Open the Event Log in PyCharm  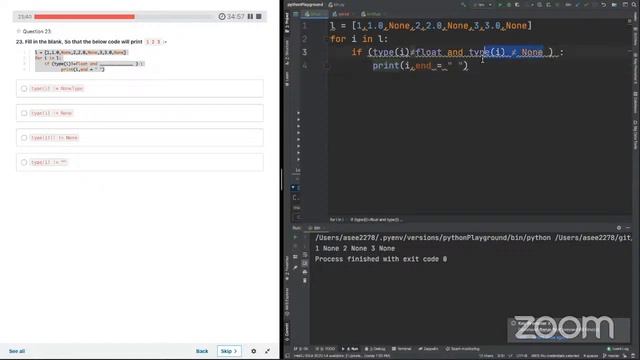coord(618,349)
